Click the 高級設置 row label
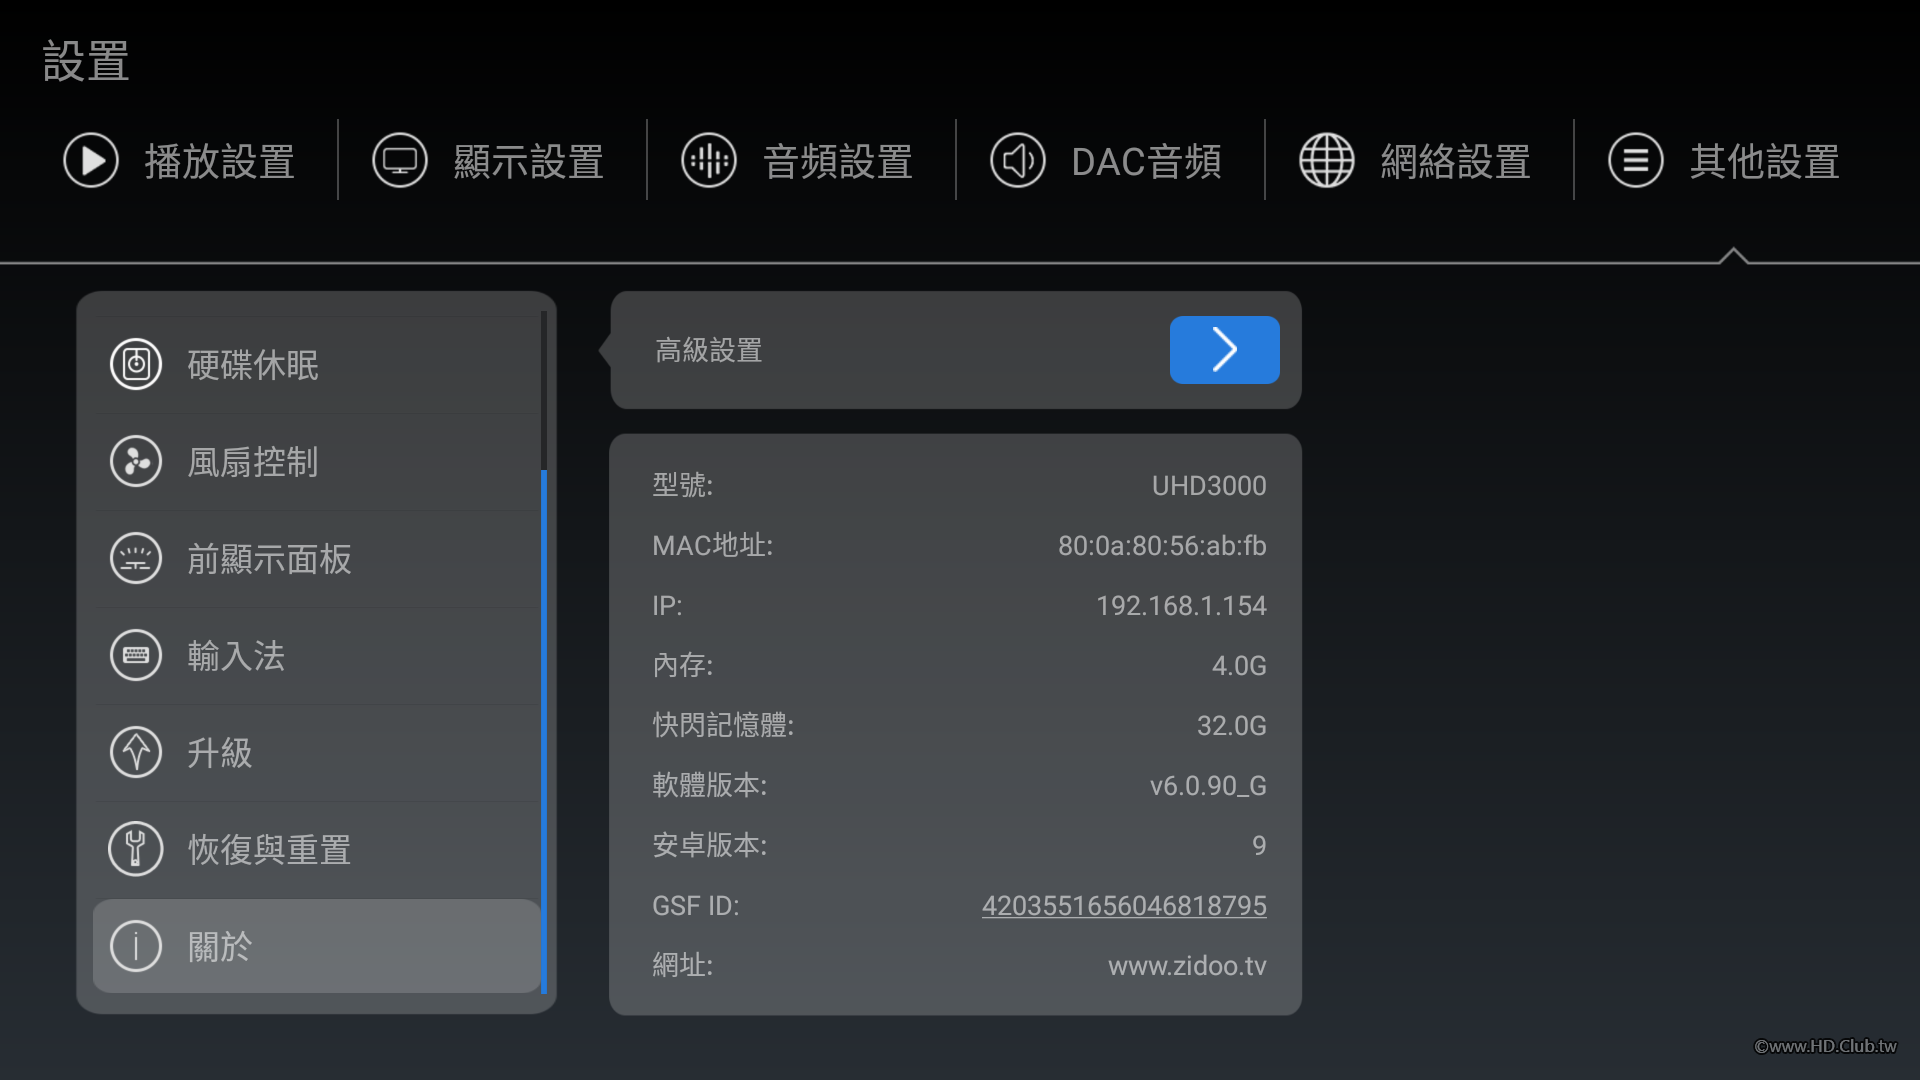 pyautogui.click(x=709, y=351)
